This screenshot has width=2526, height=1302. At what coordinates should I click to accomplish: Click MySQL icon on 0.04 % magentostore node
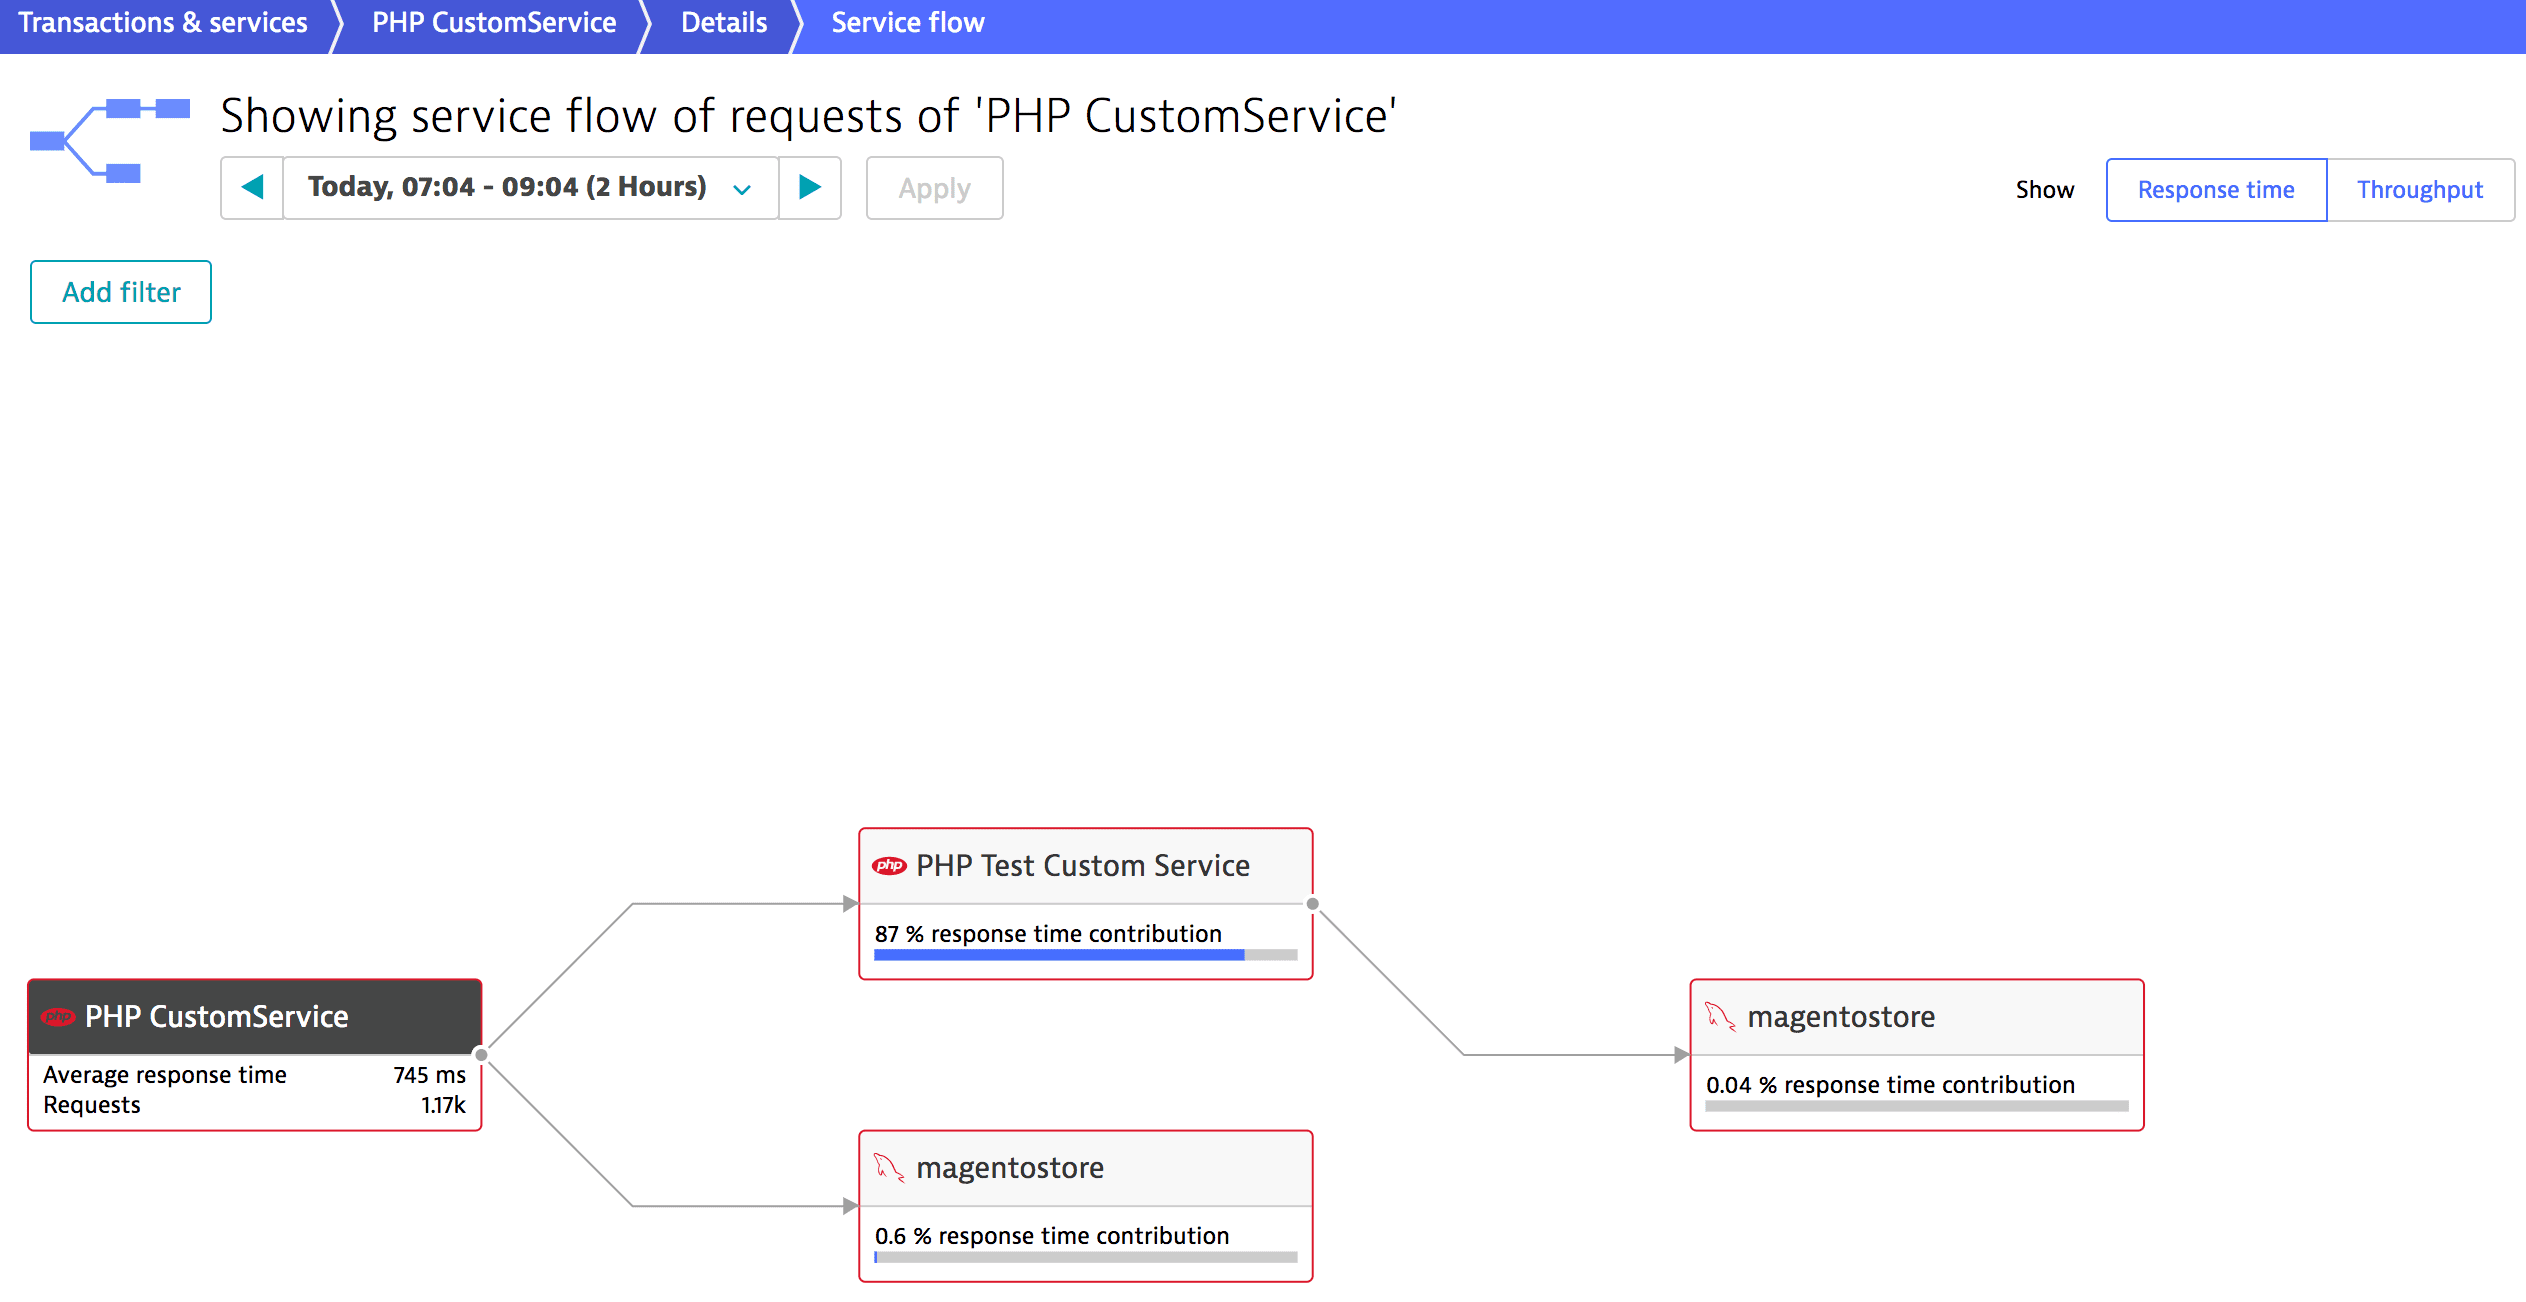(x=1720, y=1017)
